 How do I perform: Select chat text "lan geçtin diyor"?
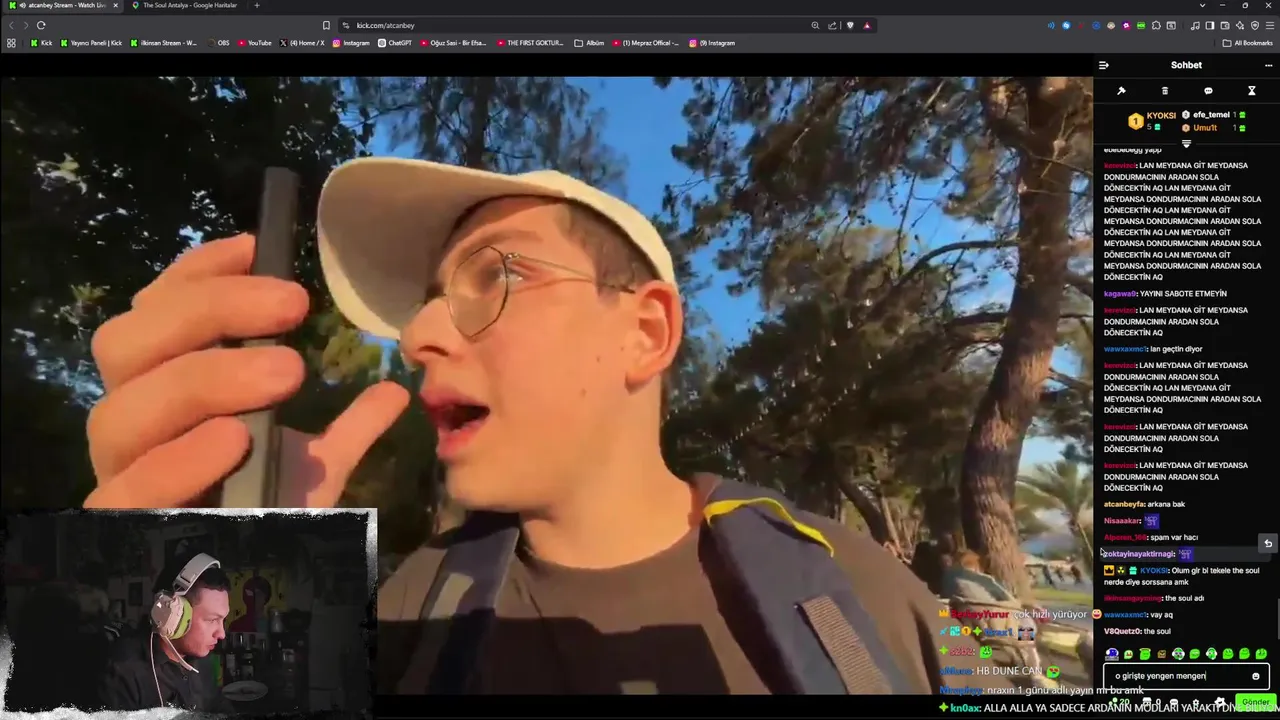tap(1176, 349)
